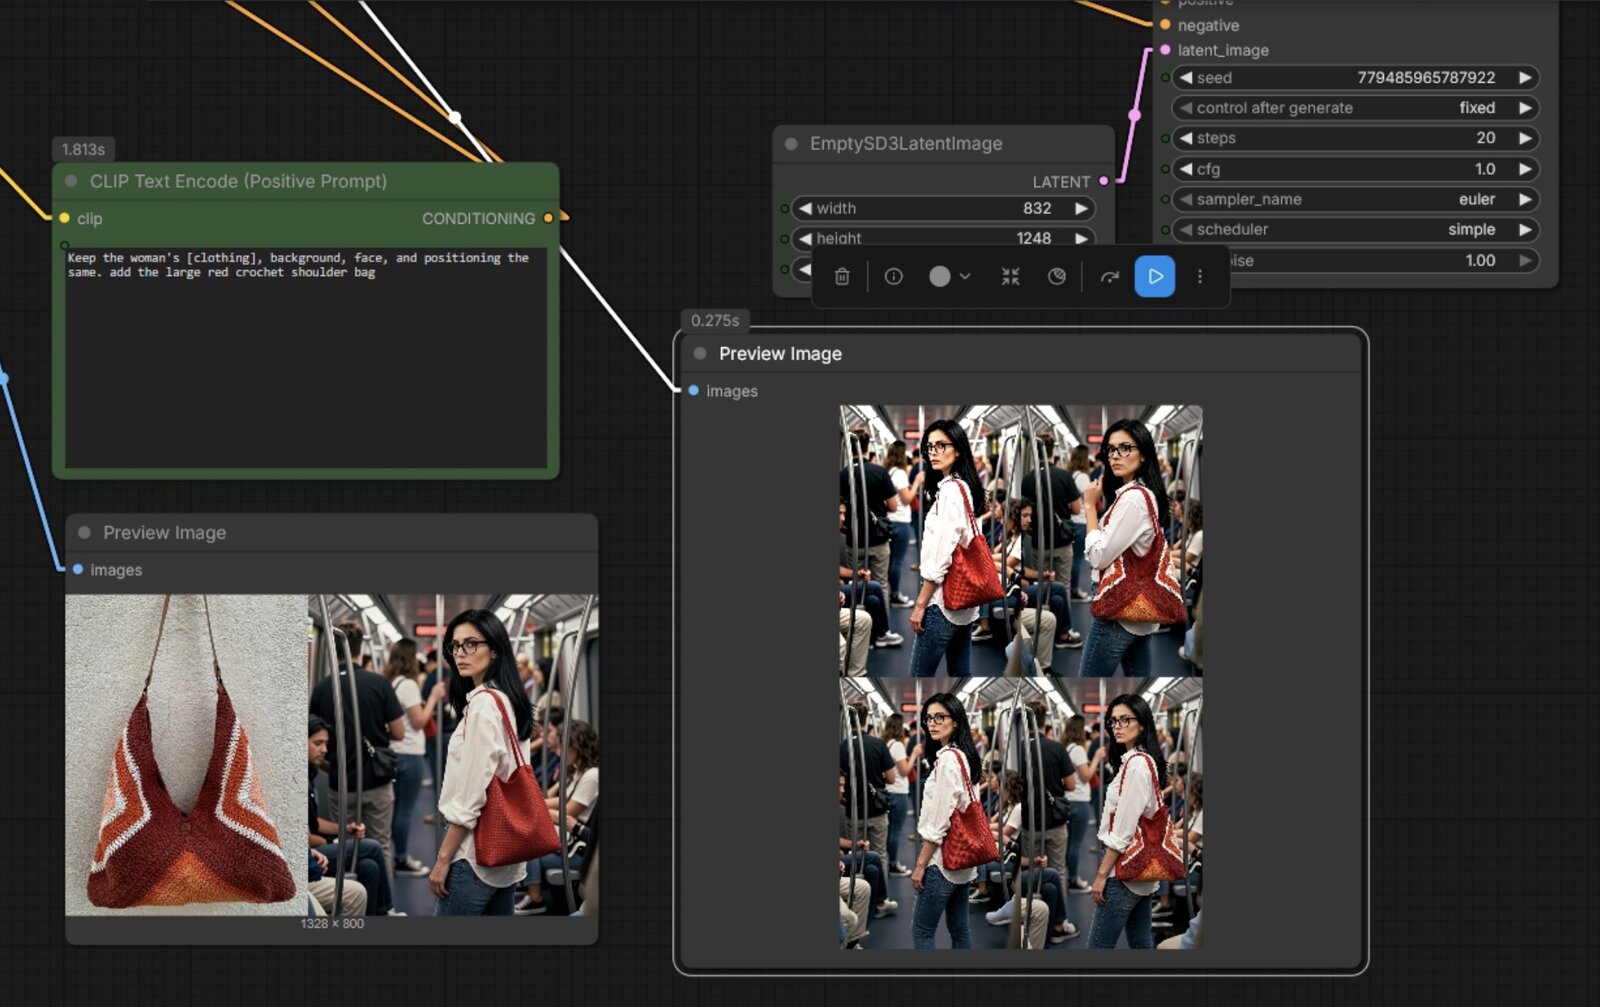Open scheduler selector showing simple
Viewport: 1600px width, 1007px height.
[x=1355, y=229]
